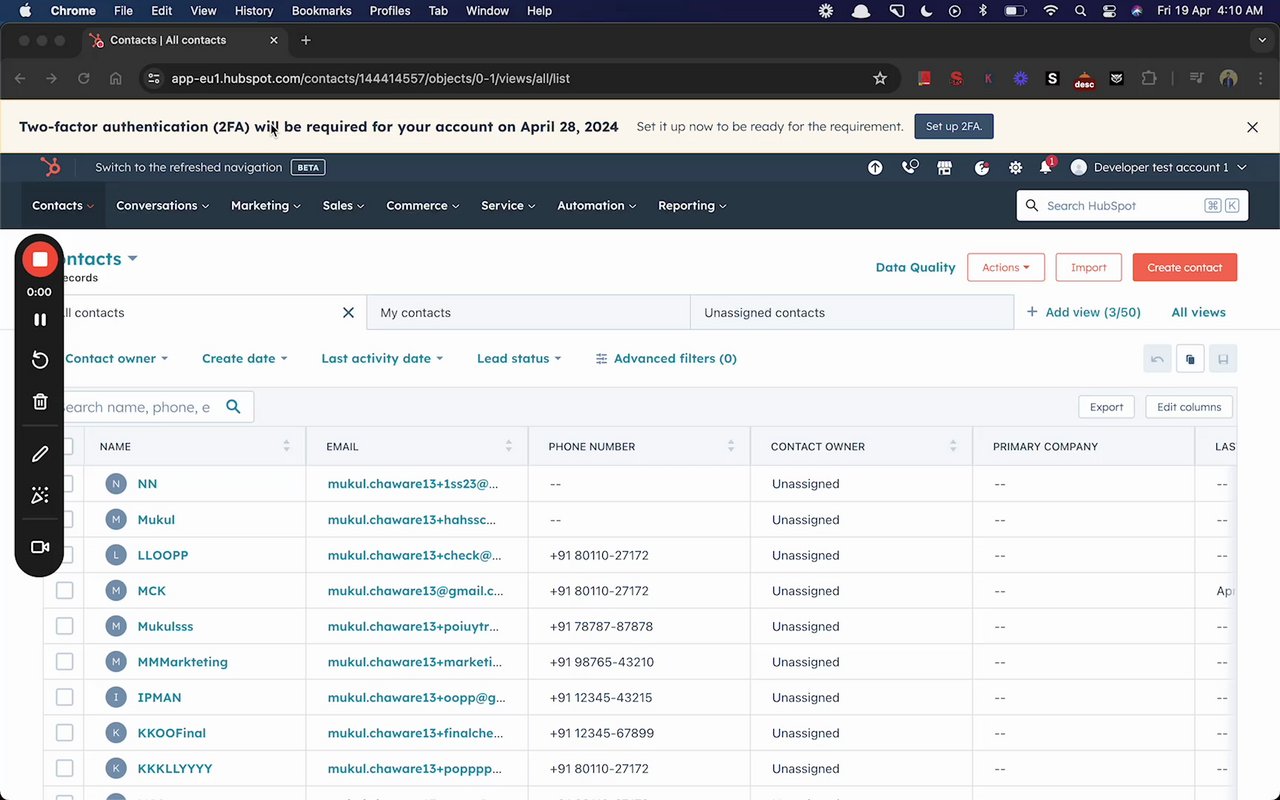The height and width of the screenshot is (800, 1280).
Task: Select the IPMAN contact checkbox
Action: [x=65, y=697]
